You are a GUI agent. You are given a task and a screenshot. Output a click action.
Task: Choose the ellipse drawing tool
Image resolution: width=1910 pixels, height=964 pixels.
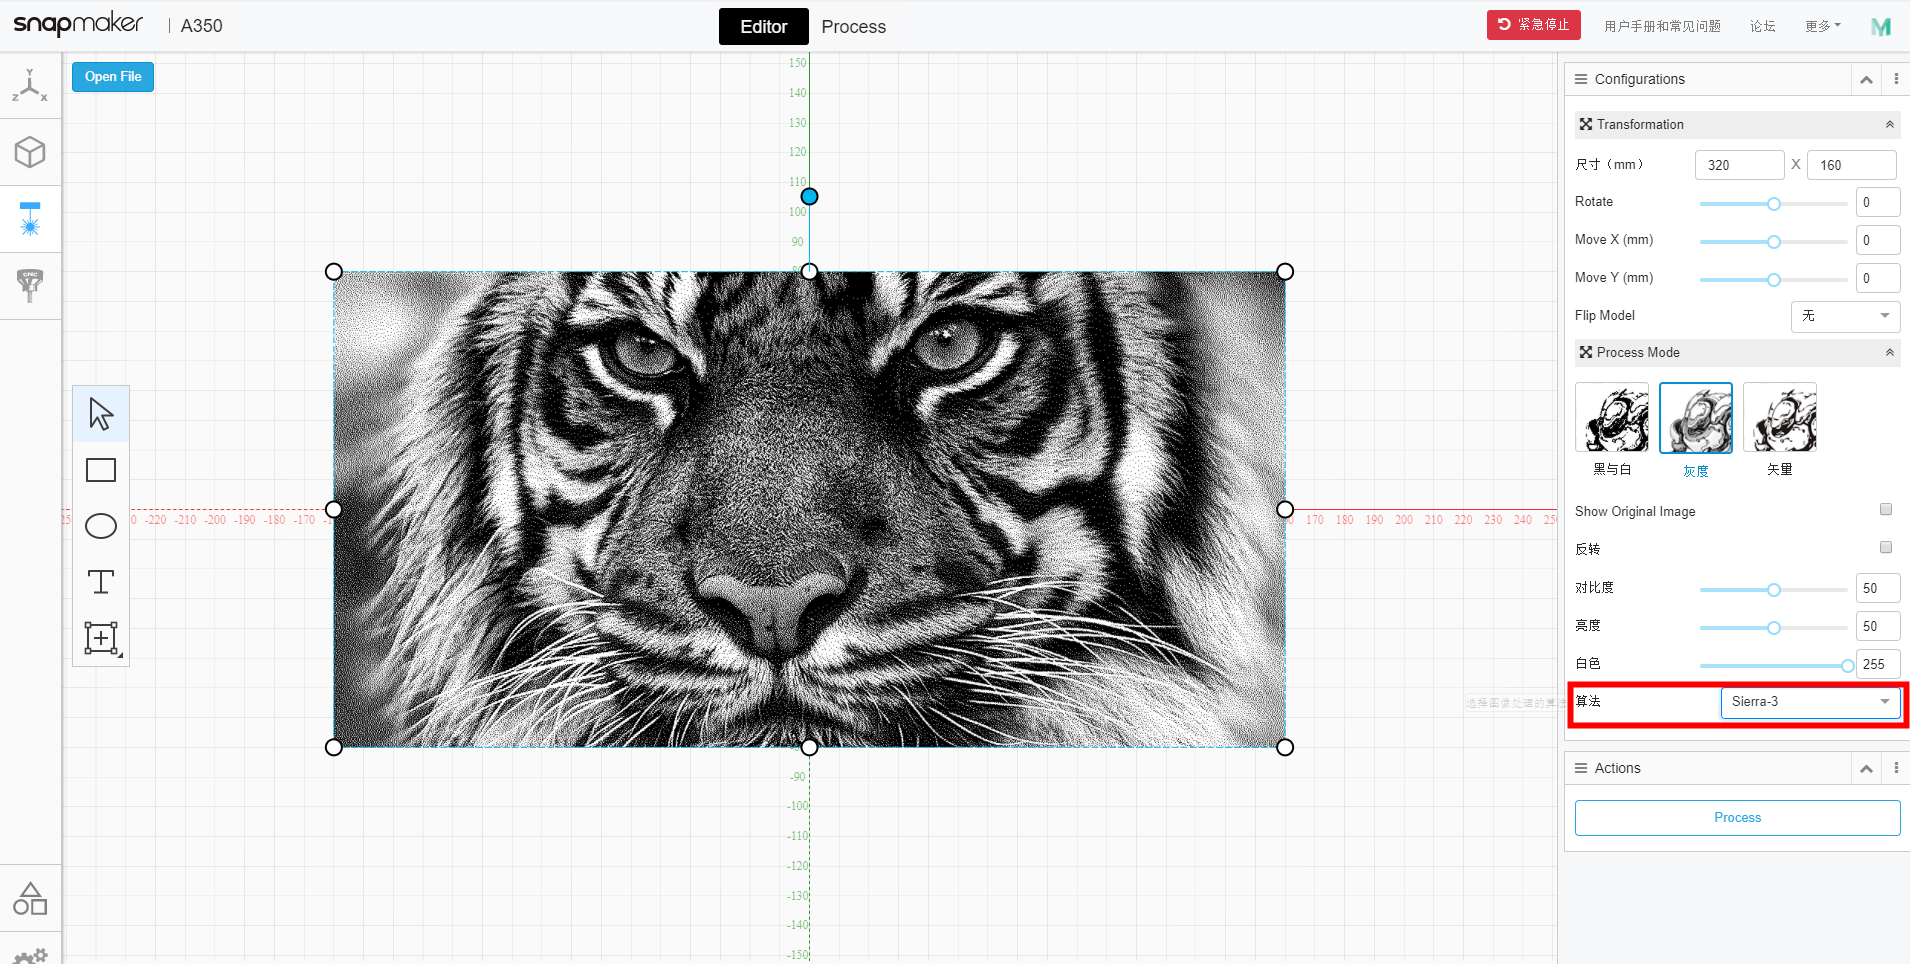tap(101, 526)
